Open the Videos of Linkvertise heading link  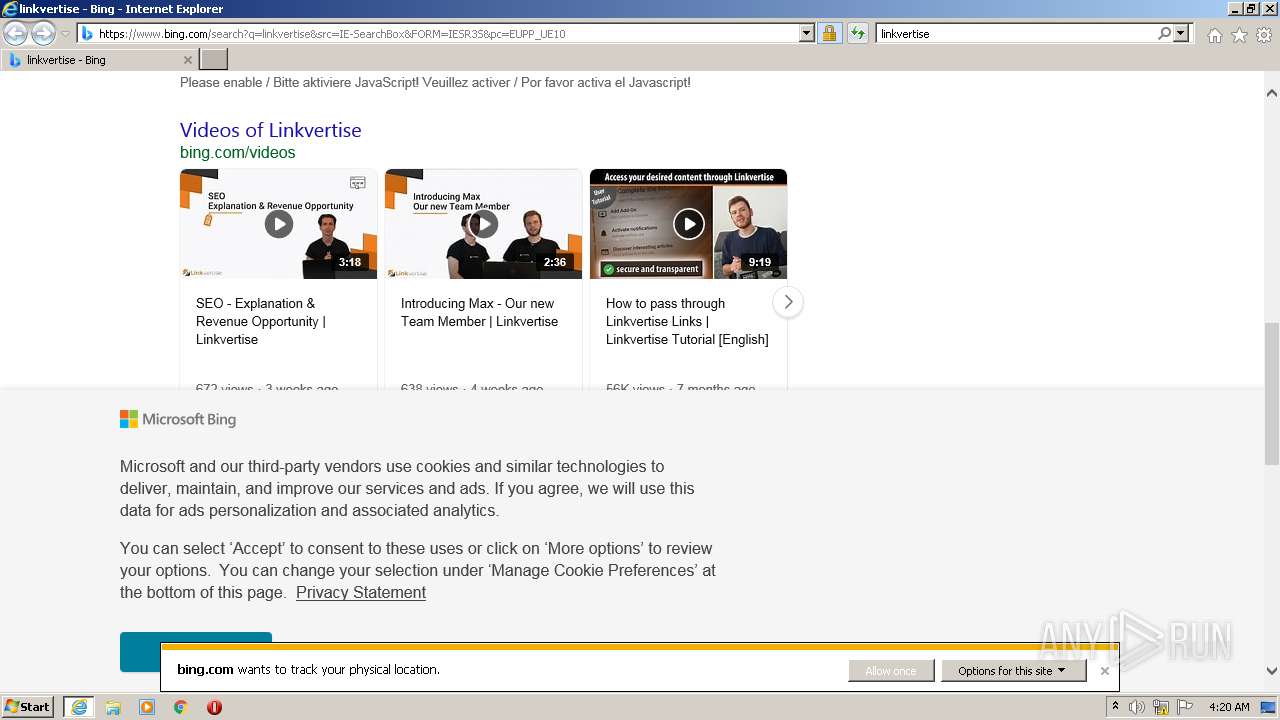[270, 130]
